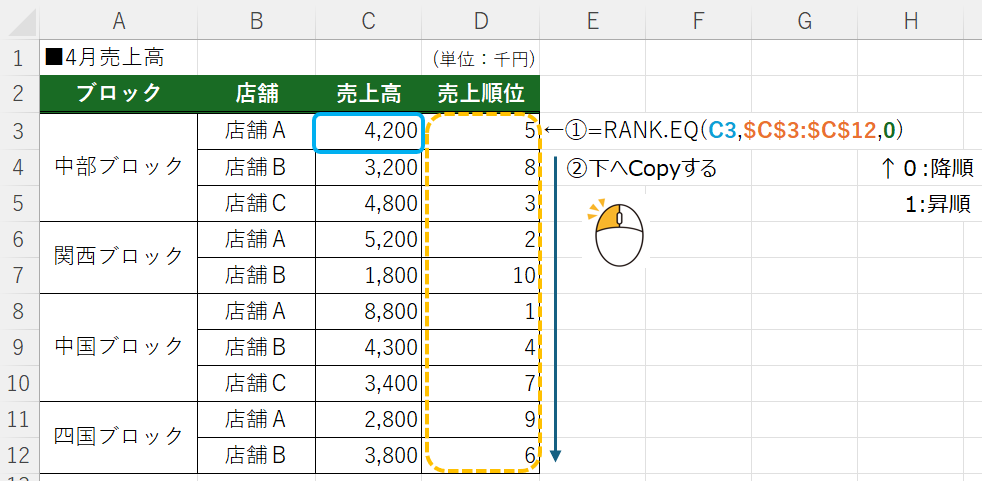The image size is (982, 481).
Task: Click the up arrow beside 0:降順
Action: (x=887, y=168)
